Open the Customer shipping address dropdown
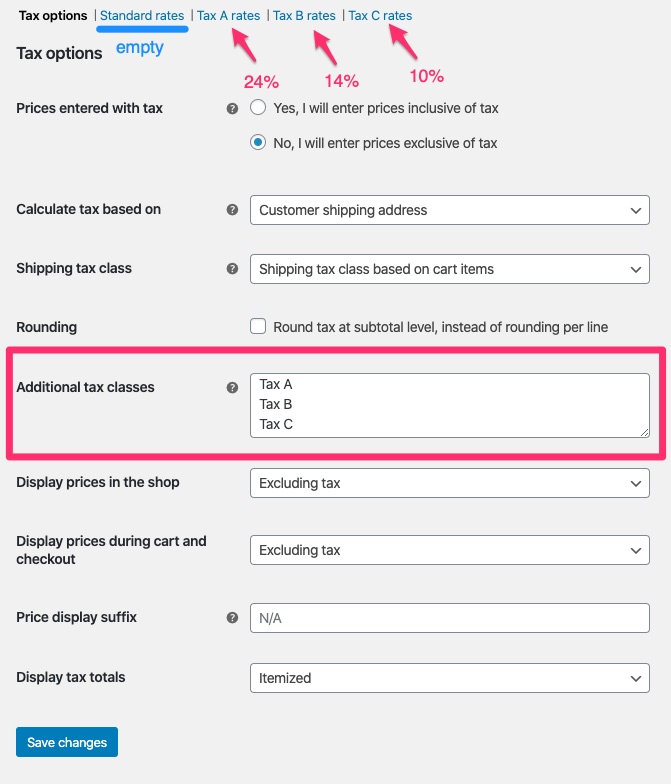 [449, 210]
